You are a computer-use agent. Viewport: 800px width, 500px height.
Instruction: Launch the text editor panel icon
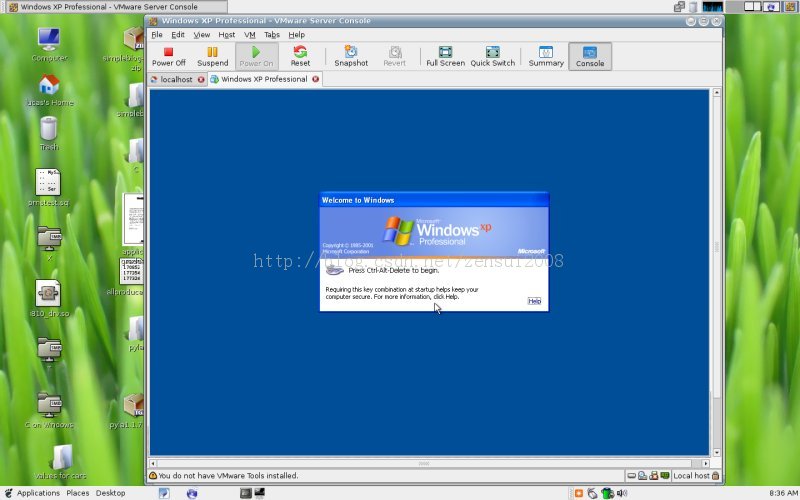[164, 493]
